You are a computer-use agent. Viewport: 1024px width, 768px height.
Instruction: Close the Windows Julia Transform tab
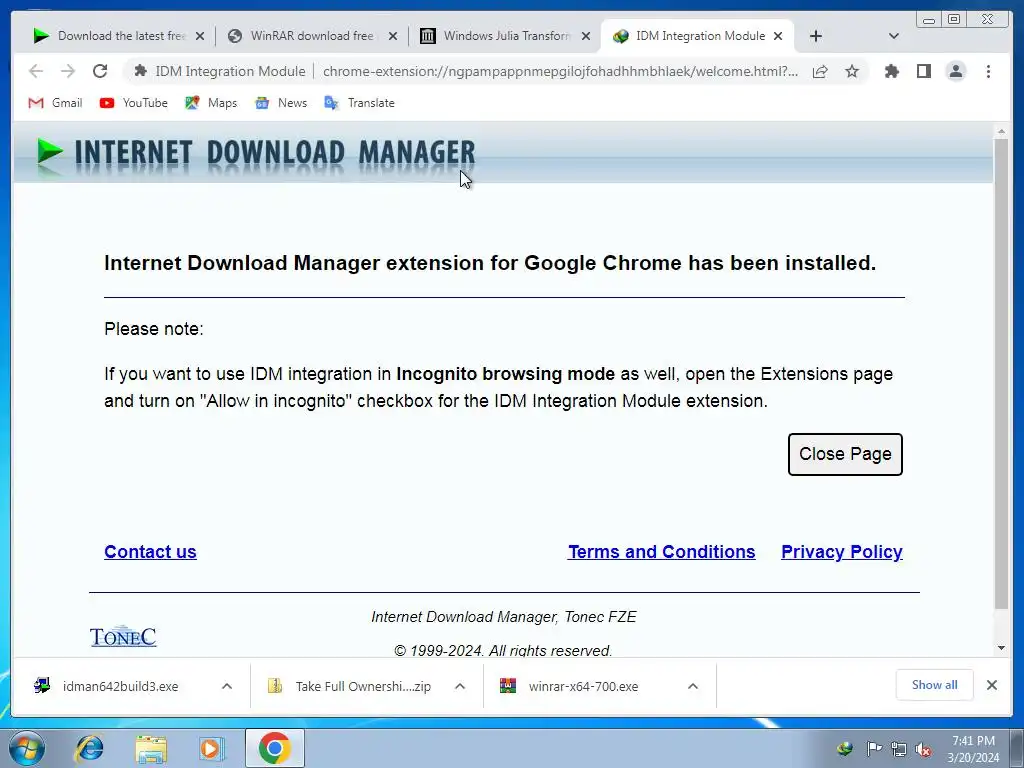tap(586, 36)
